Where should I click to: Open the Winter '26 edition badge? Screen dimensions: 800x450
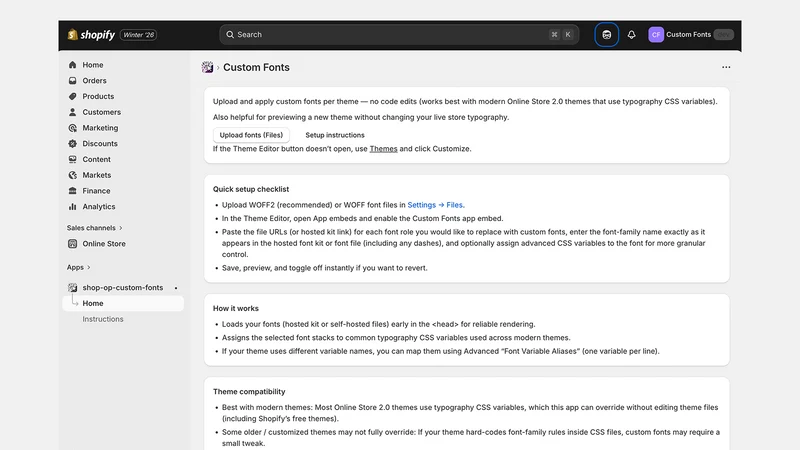(139, 35)
